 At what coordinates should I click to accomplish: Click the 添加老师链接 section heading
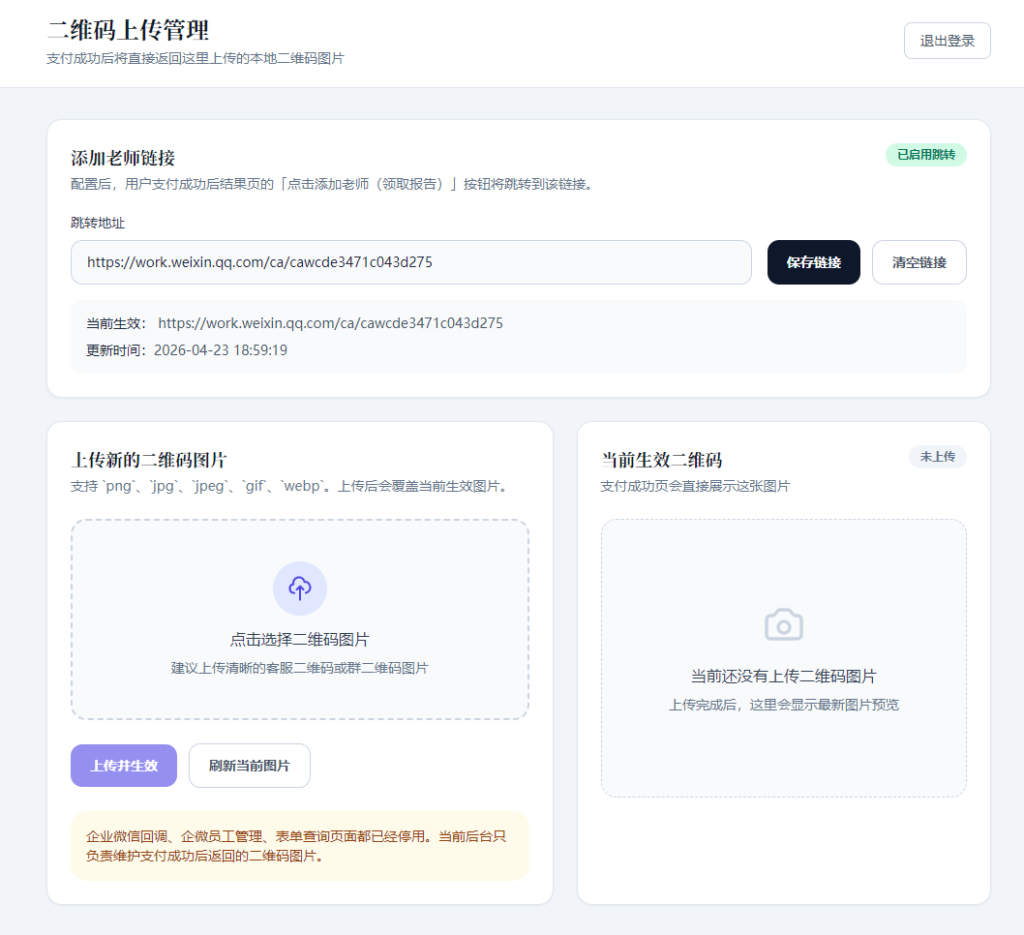point(123,158)
